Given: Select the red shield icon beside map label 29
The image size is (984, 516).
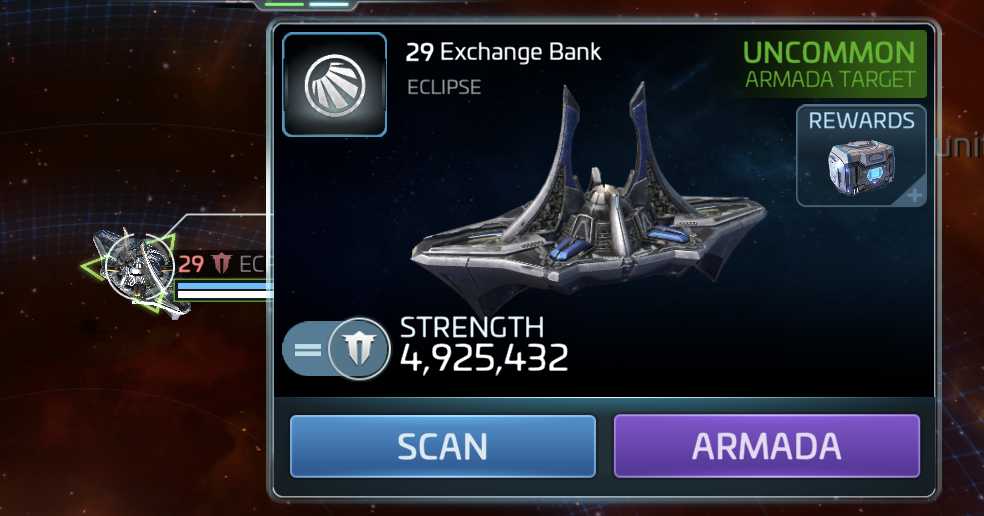Looking at the screenshot, I should point(222,263).
